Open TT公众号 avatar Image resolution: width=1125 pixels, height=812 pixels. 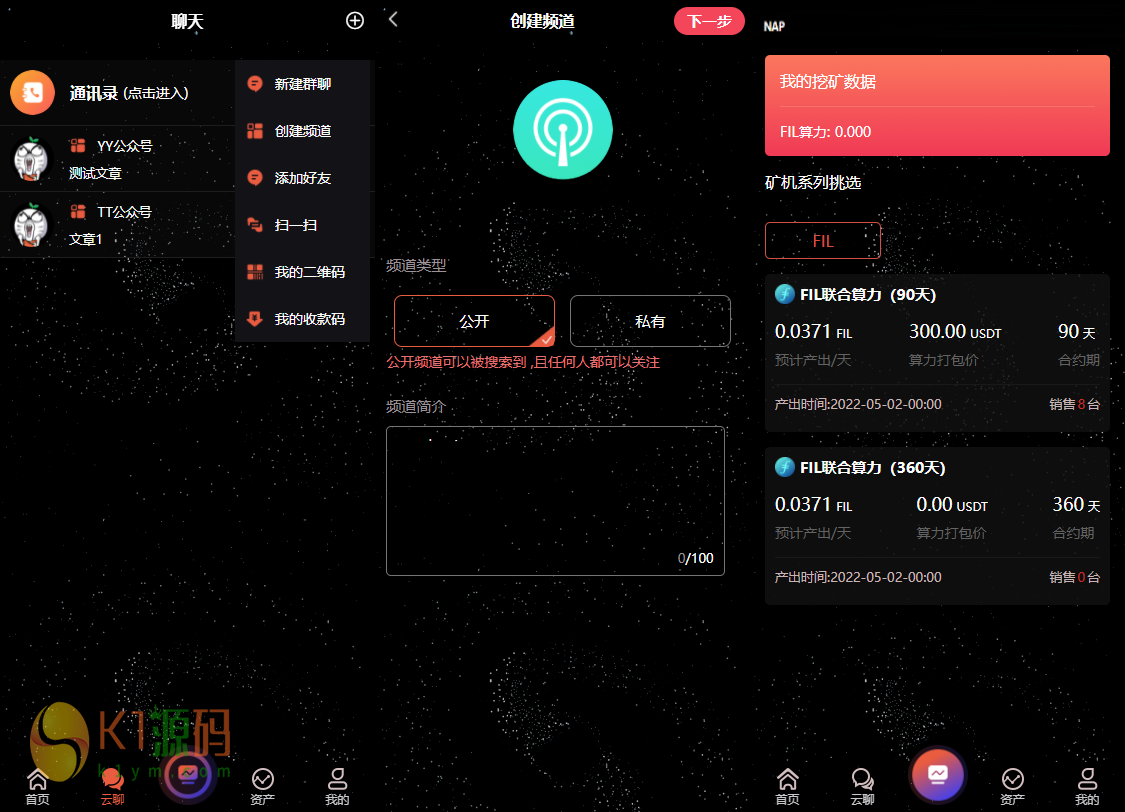pyautogui.click(x=31, y=225)
